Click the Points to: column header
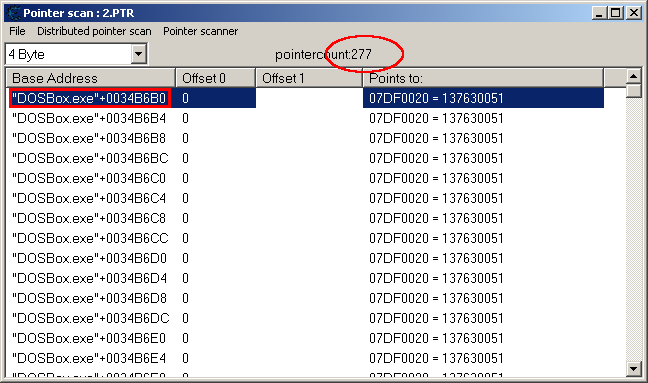The height and width of the screenshot is (383, 648). pyautogui.click(x=483, y=78)
